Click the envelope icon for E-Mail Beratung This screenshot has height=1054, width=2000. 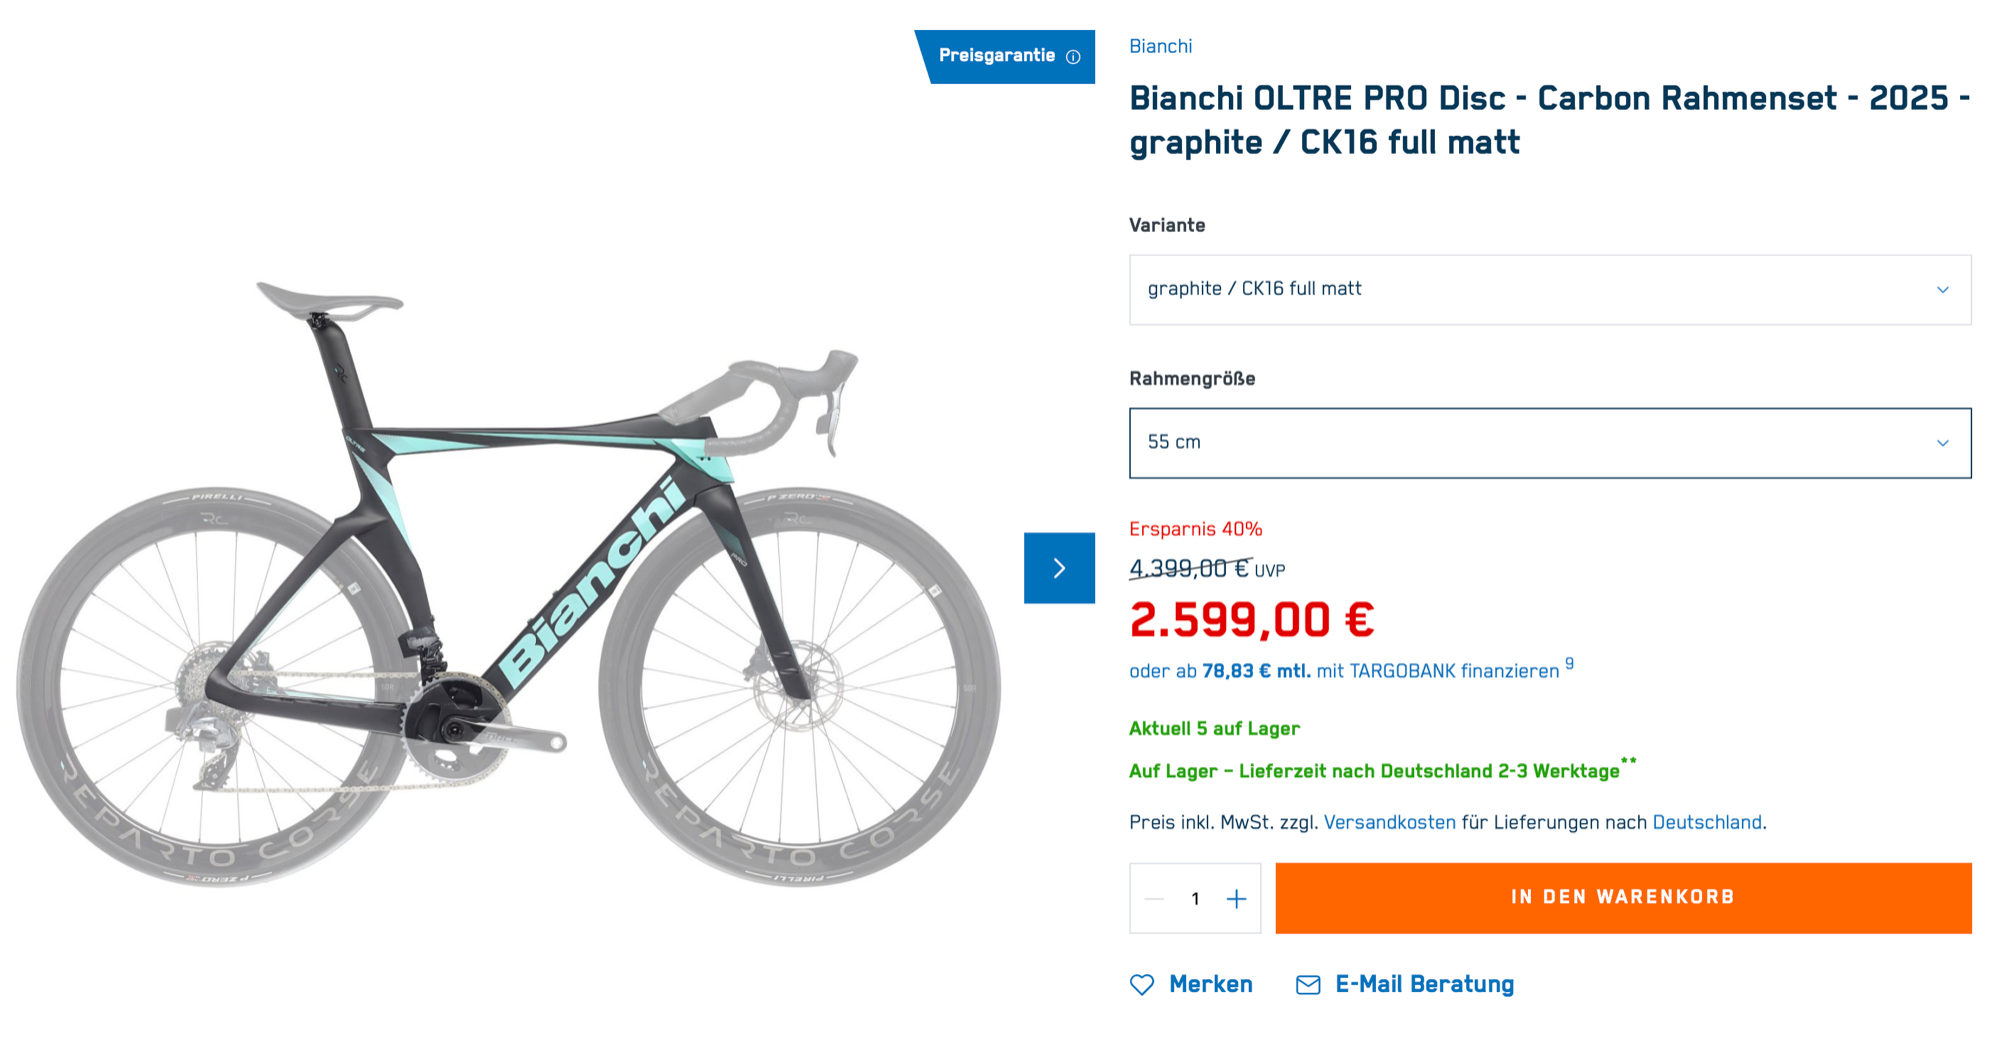point(1307,985)
